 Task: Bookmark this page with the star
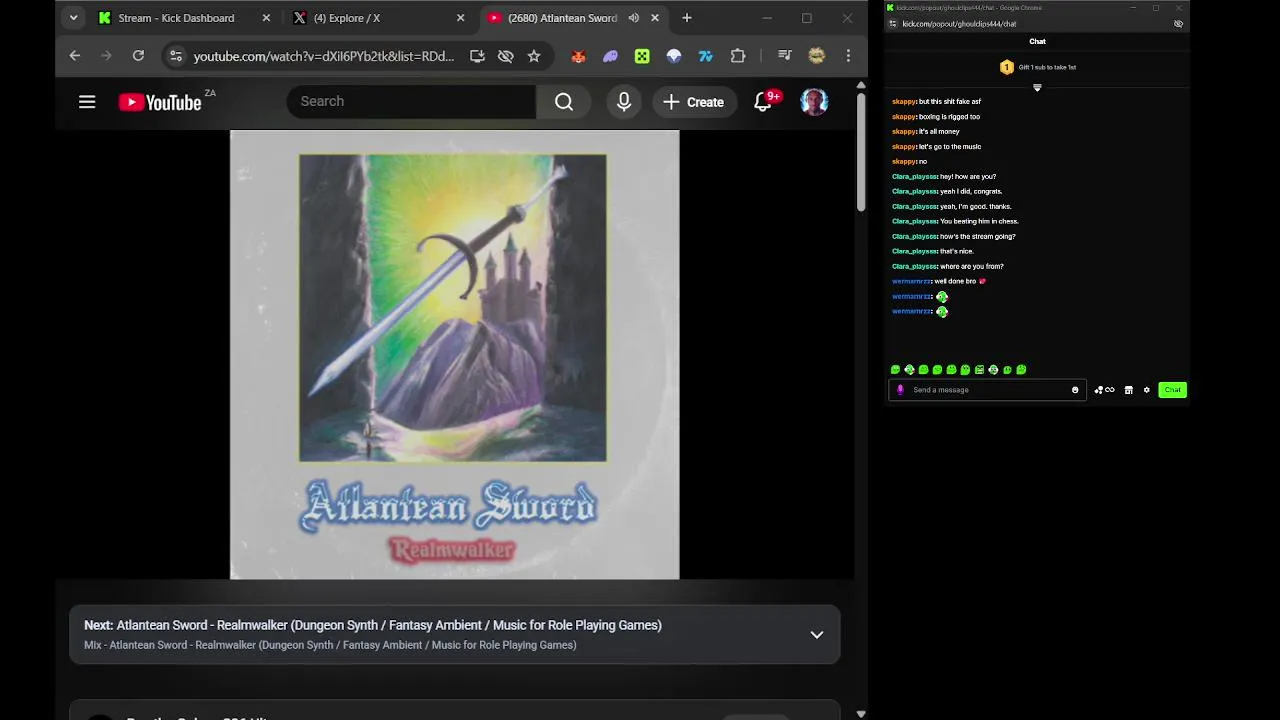(534, 56)
